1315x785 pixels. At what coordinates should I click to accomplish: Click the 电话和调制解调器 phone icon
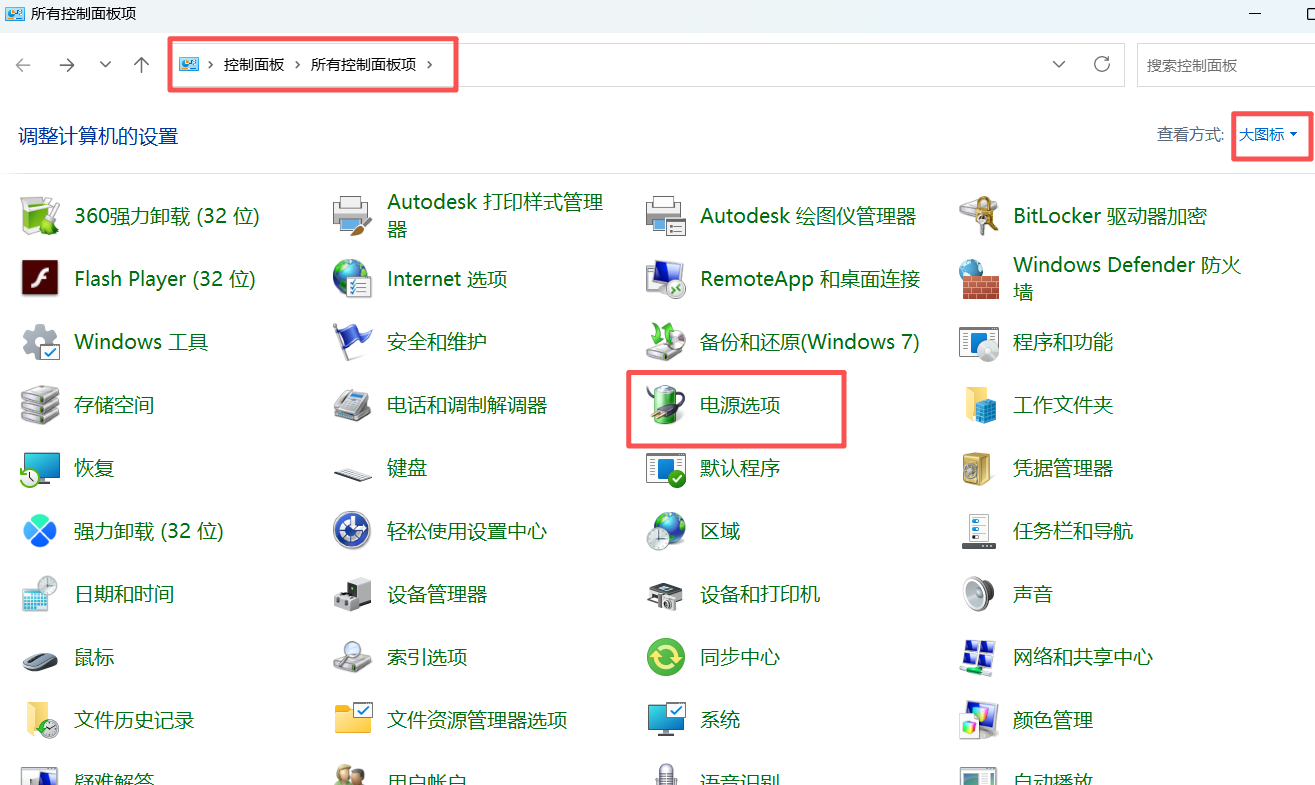tap(353, 405)
